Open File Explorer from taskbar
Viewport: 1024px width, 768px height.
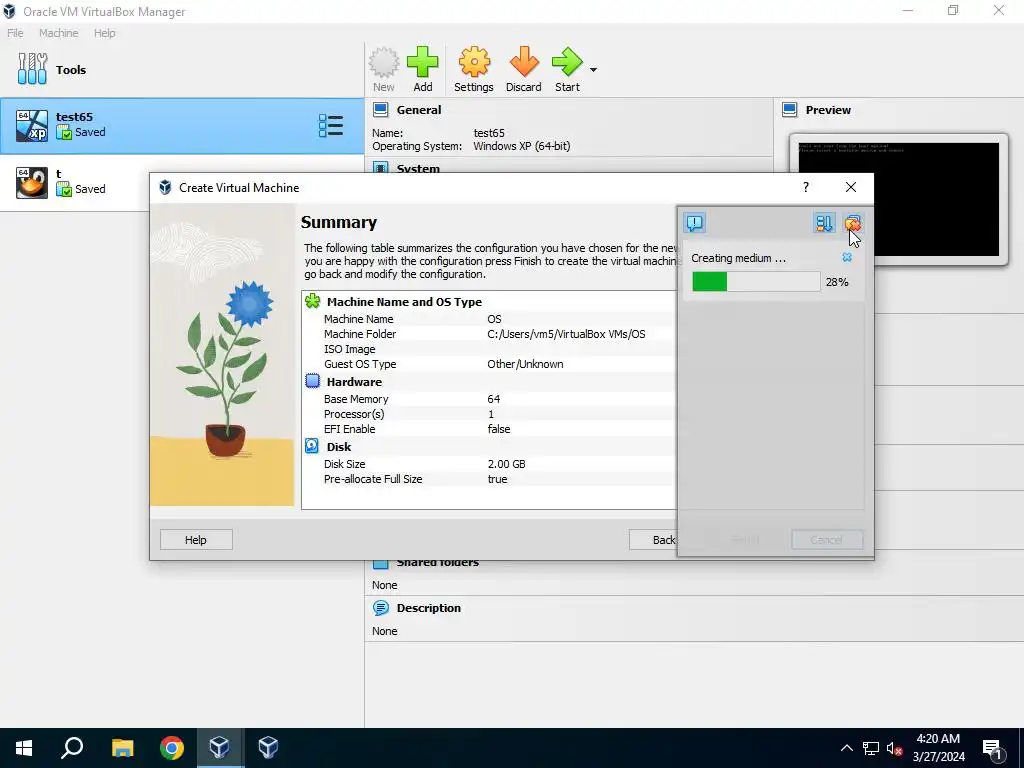click(x=122, y=748)
